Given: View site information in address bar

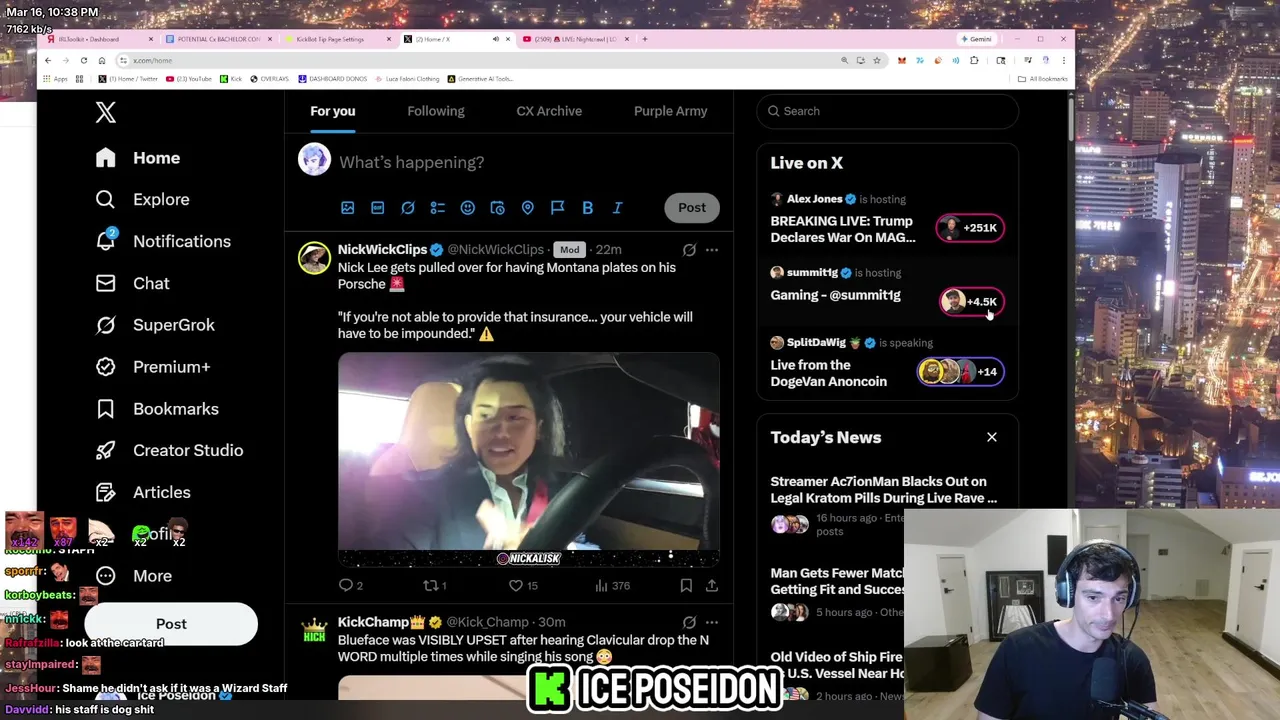Looking at the screenshot, I should pos(123,60).
